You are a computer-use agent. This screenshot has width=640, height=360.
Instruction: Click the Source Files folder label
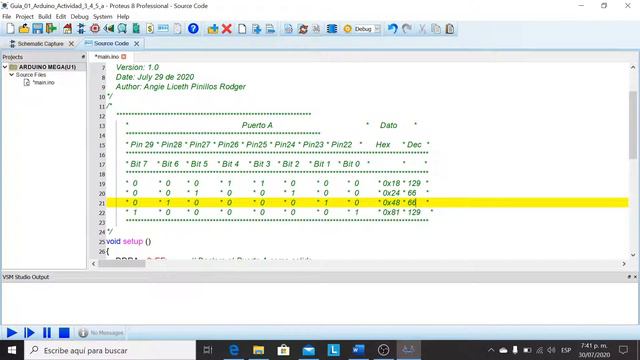coord(31,75)
